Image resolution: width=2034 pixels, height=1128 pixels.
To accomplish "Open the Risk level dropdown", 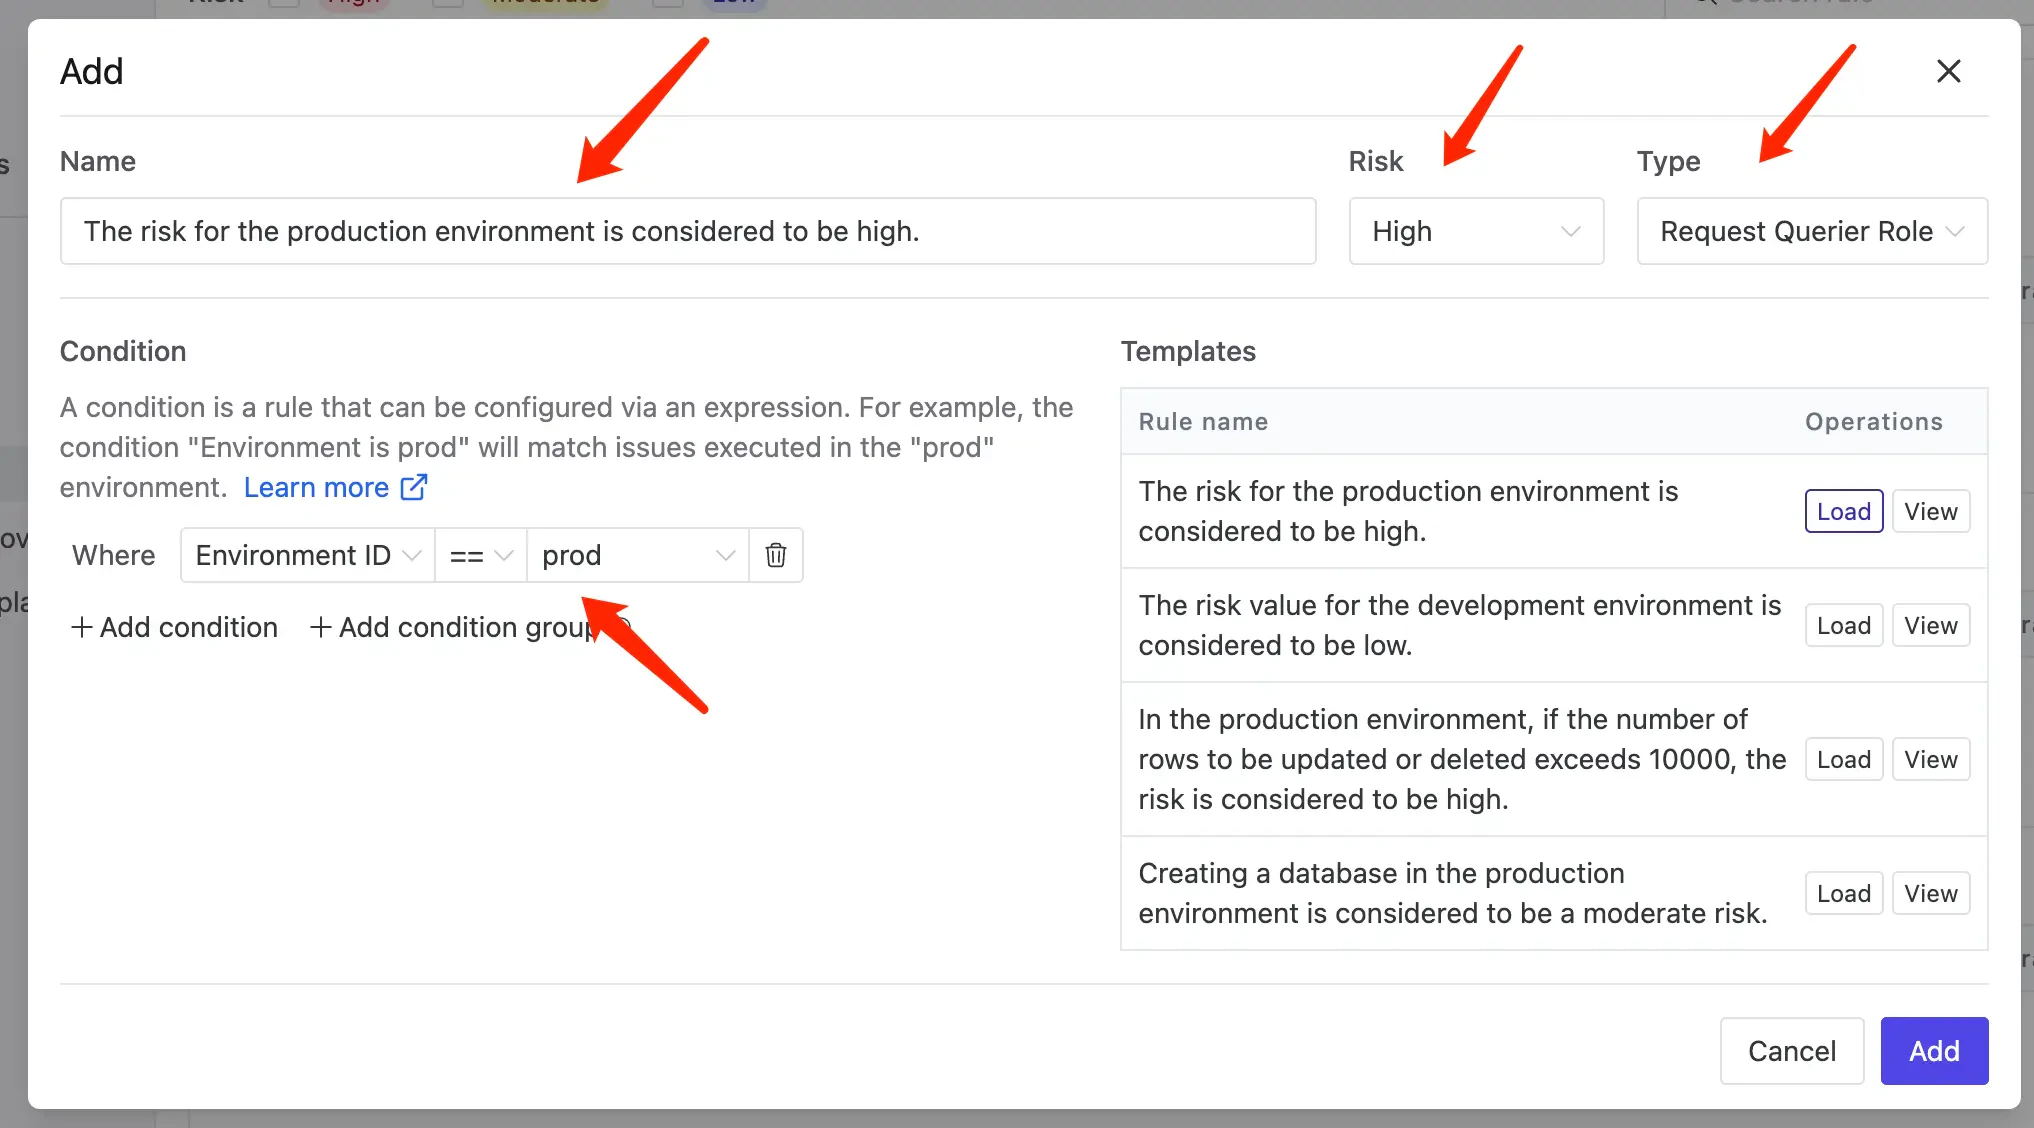I will coord(1475,231).
